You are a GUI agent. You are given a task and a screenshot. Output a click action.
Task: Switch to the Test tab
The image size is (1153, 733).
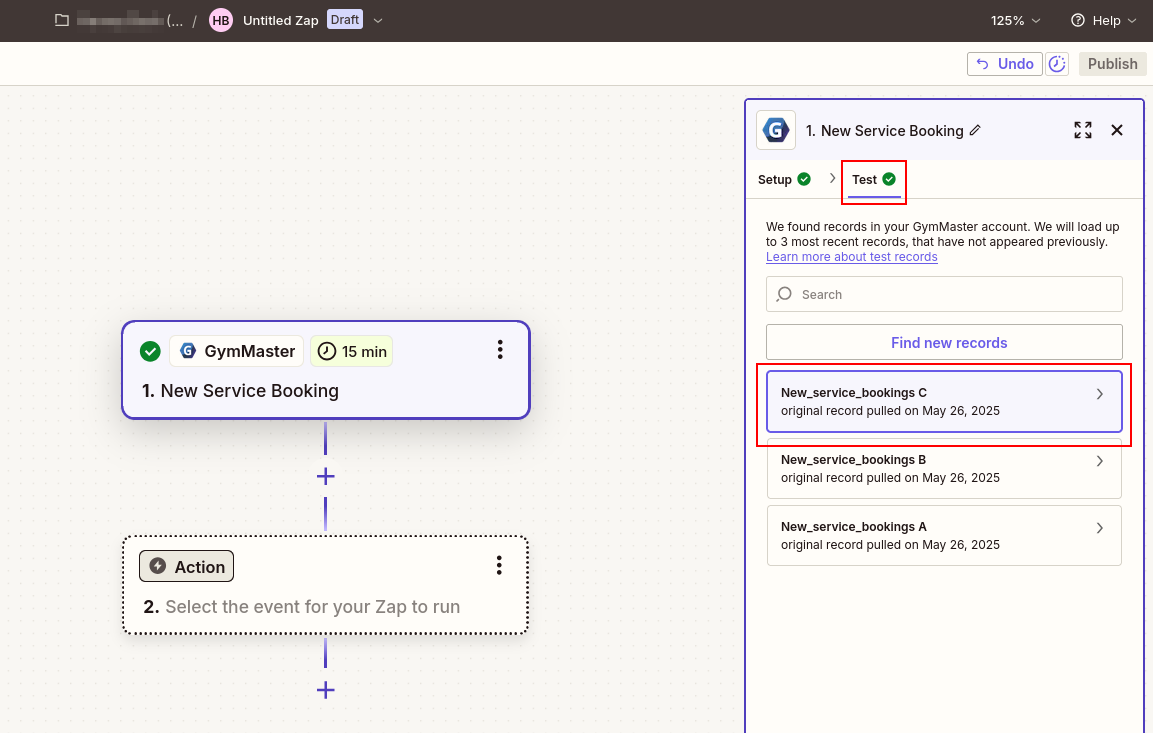click(x=874, y=179)
